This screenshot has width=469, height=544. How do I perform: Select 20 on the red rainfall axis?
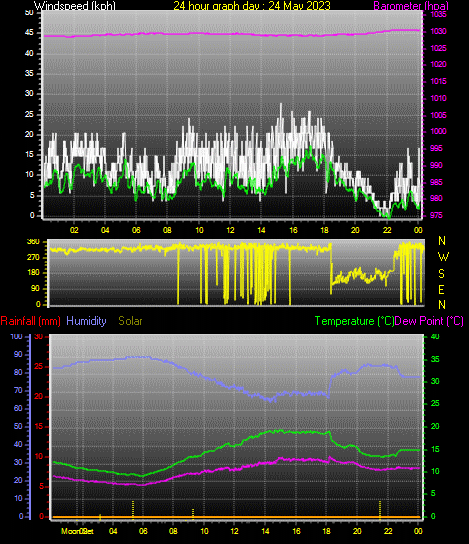tap(39, 397)
